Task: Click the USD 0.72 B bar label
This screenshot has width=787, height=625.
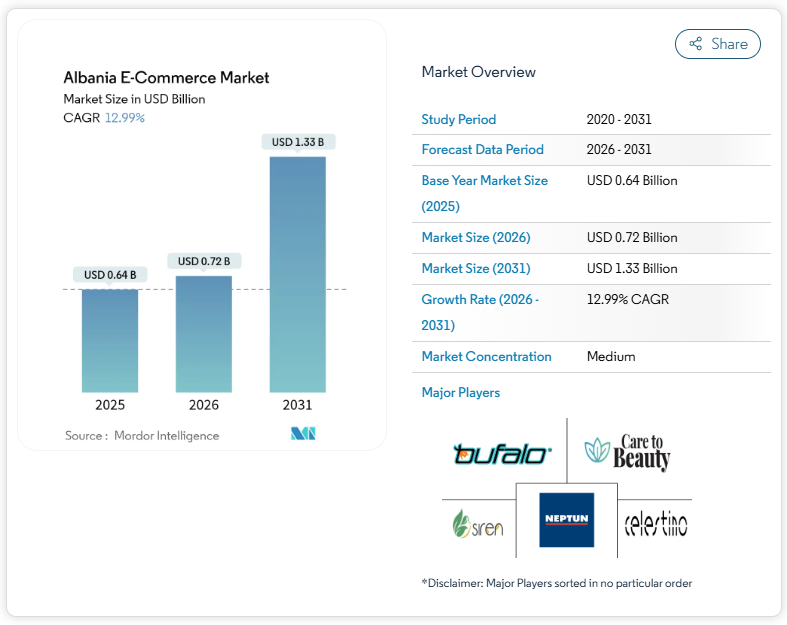Action: tap(204, 261)
